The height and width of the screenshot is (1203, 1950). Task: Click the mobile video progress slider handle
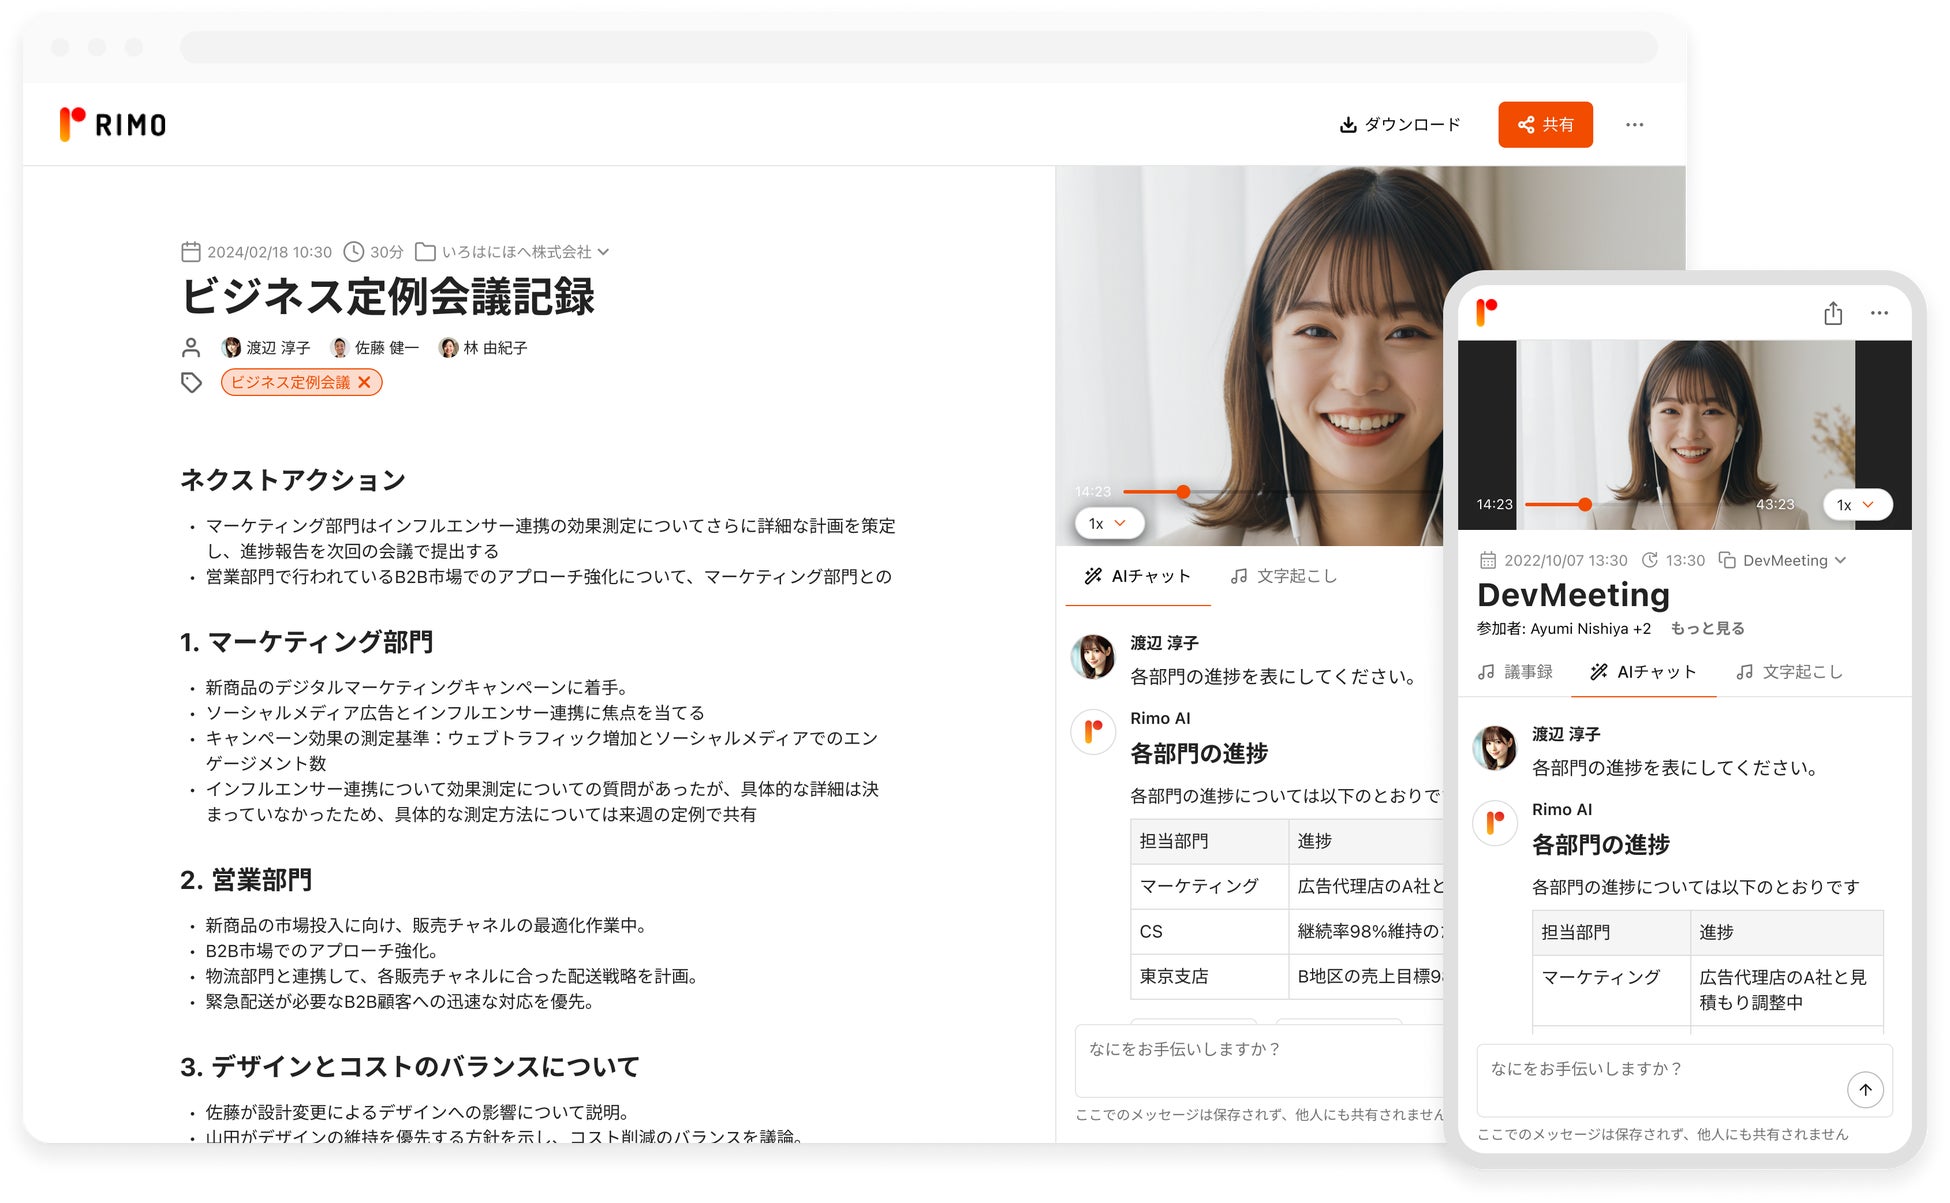coord(1585,505)
